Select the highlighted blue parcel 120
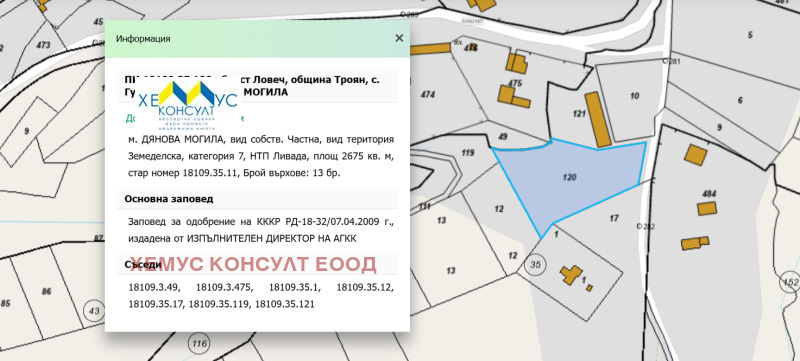Screen dimensions: 800x361 tap(569, 185)
